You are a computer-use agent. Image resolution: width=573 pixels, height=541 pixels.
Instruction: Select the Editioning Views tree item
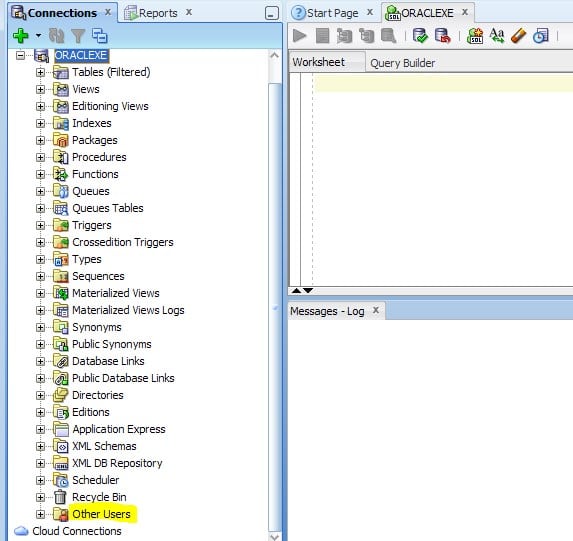[110, 106]
